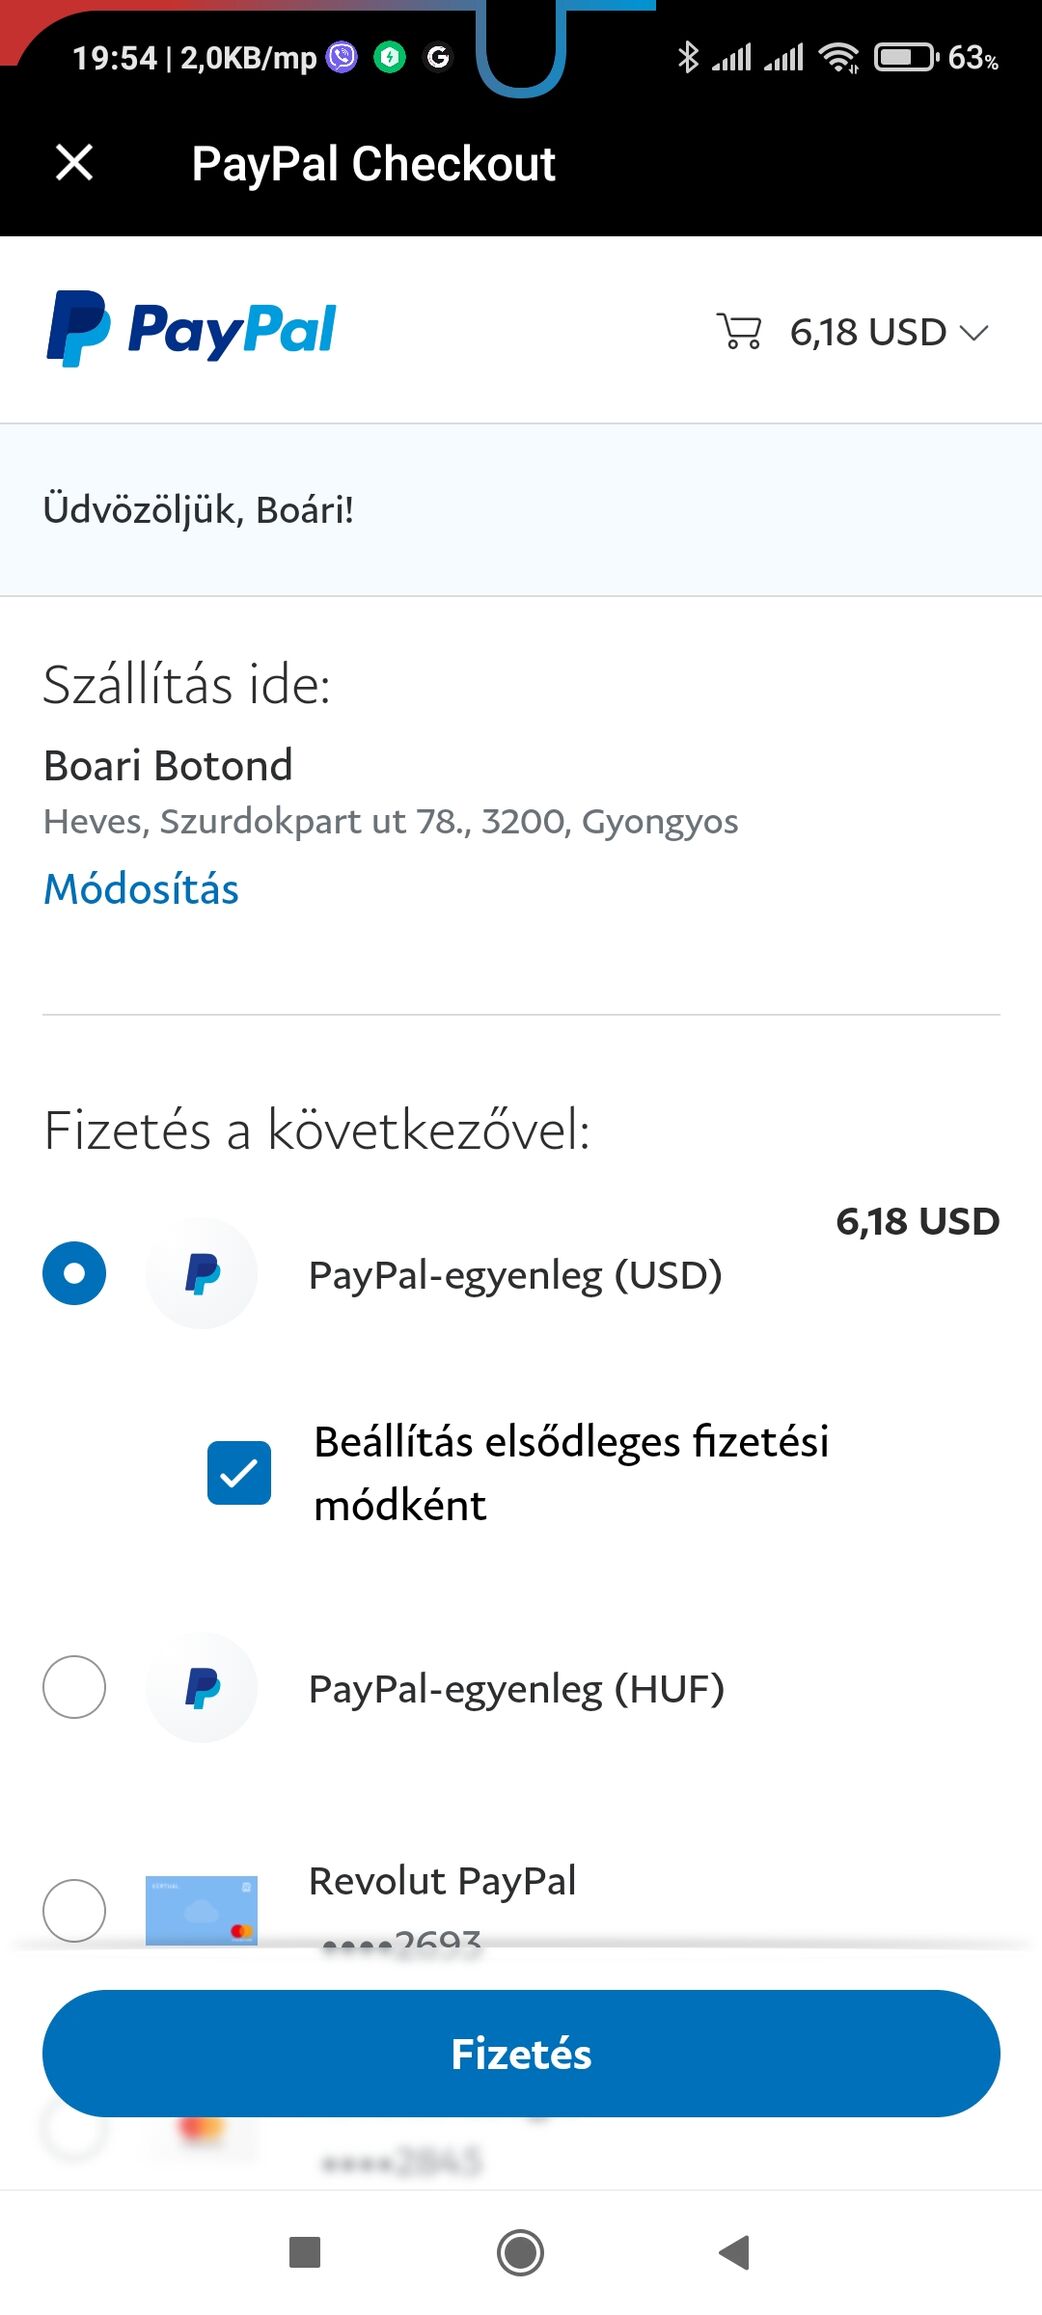Image resolution: width=1042 pixels, height=2315 pixels.
Task: Tap the PayPal logo
Action: click(191, 329)
